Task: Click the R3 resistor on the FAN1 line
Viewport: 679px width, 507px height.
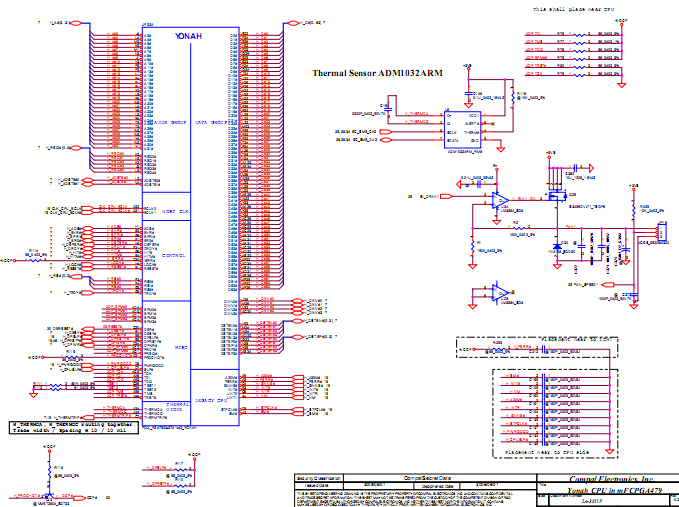Action: (518, 228)
